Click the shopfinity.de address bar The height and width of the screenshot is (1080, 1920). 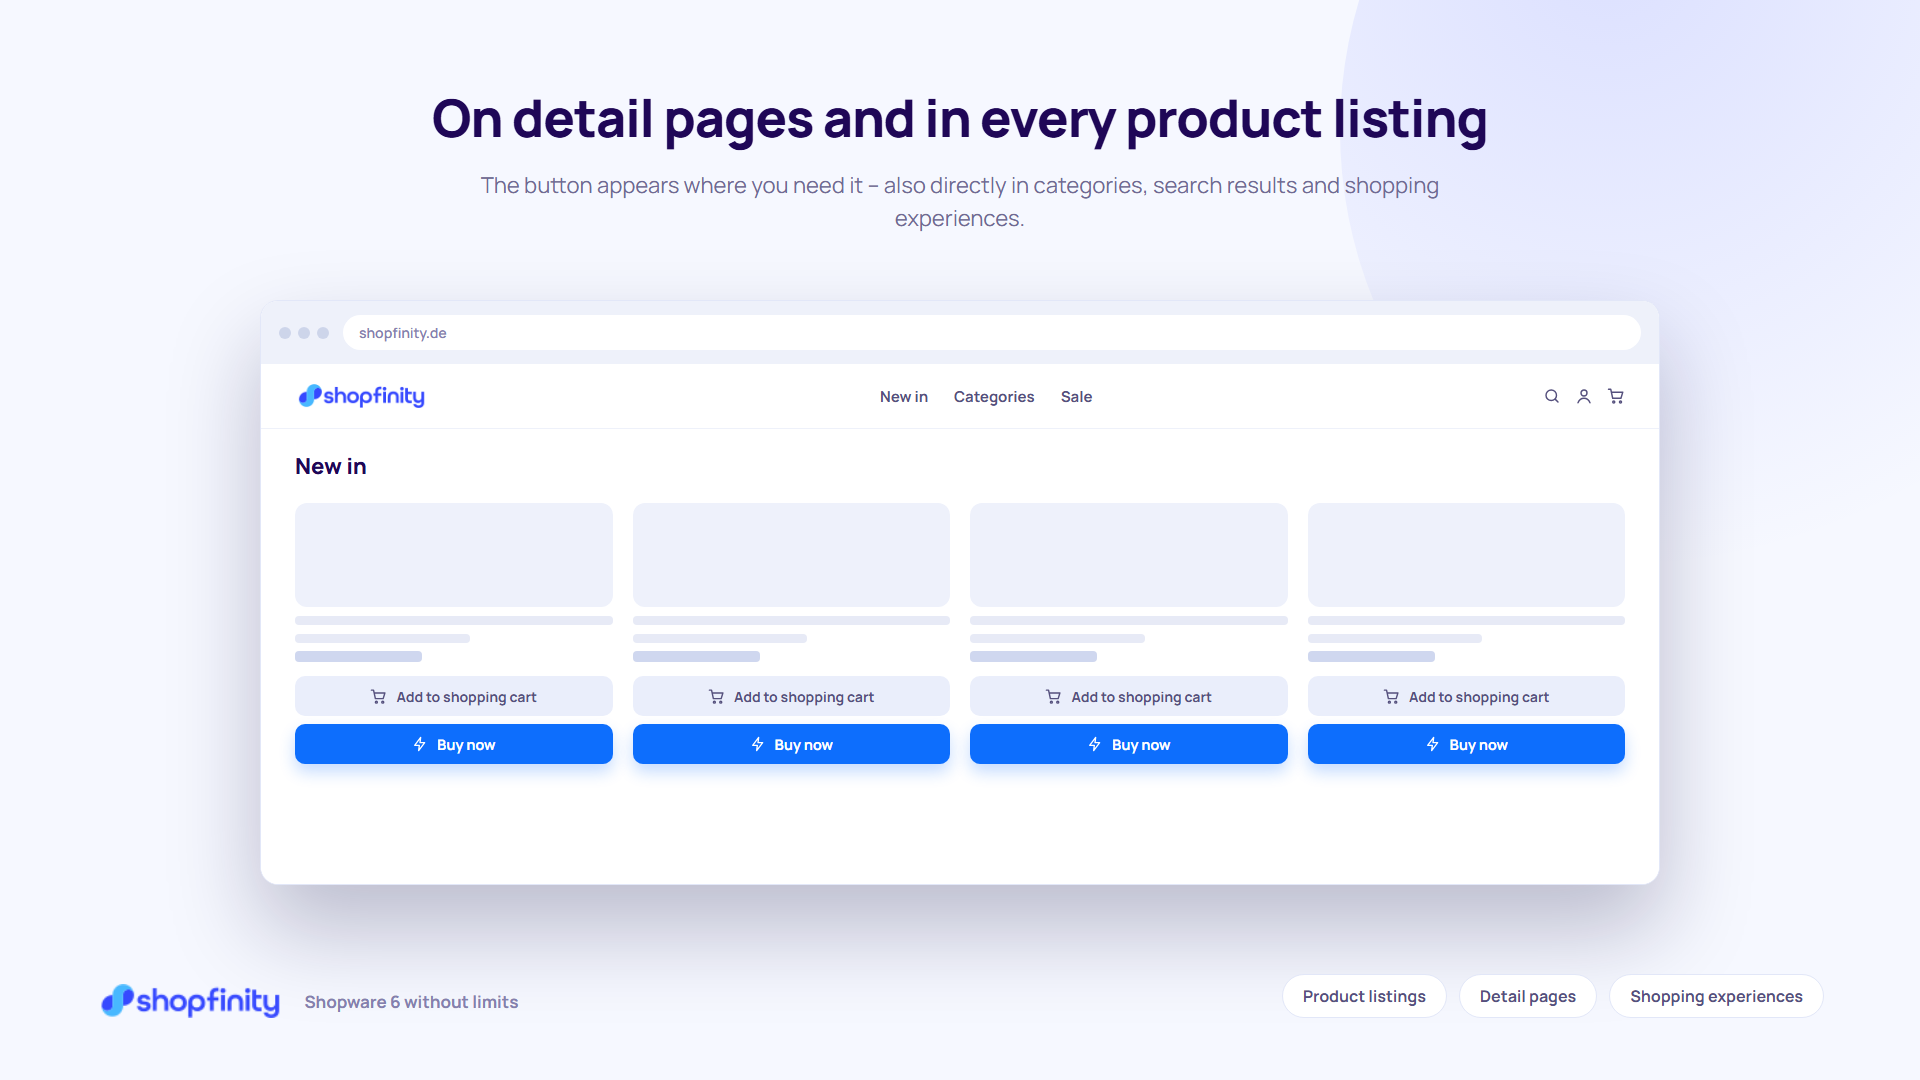991,333
